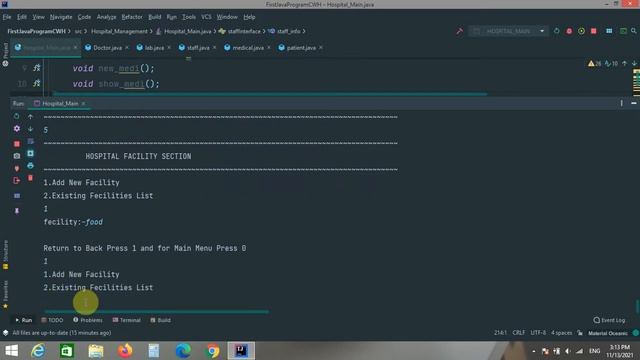This screenshot has height=360, width=640.
Task: Go to previous highlighted error up arrow
Action: point(624,64)
